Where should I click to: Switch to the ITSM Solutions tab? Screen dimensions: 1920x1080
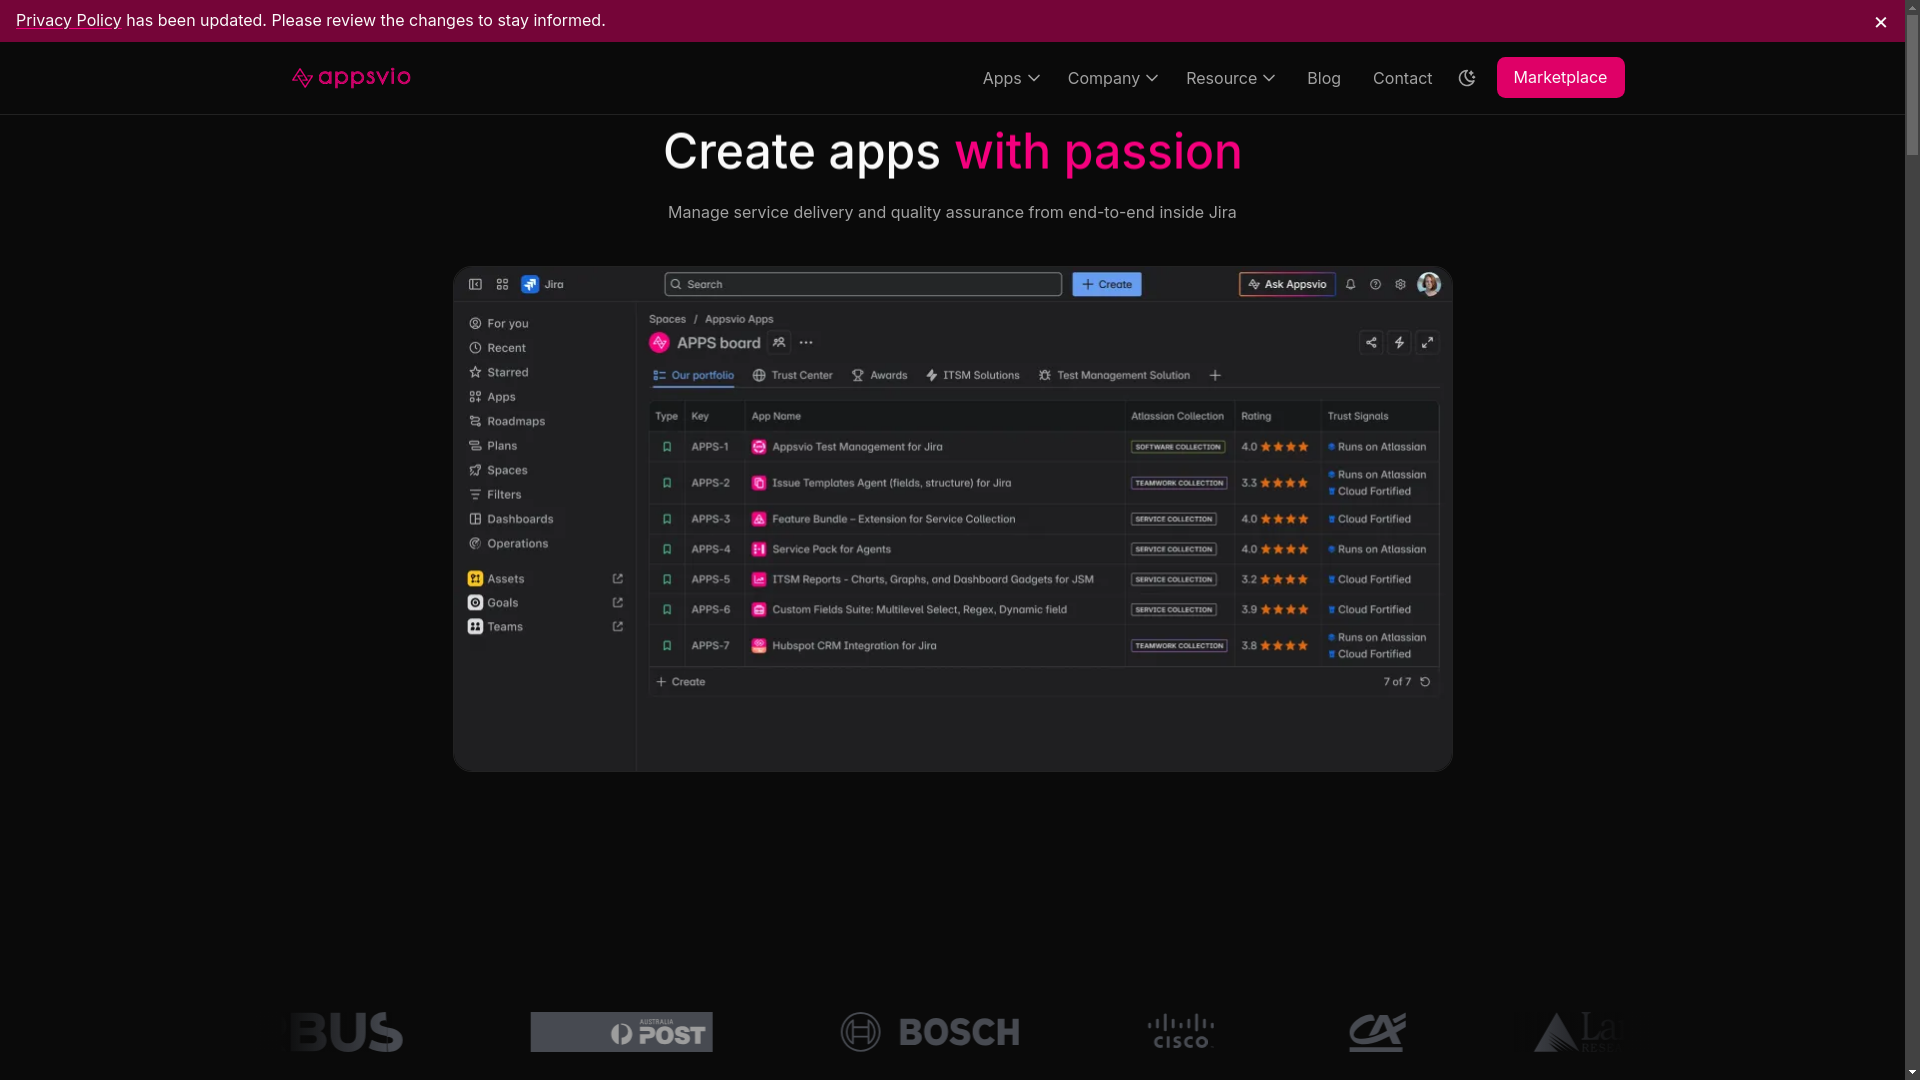click(972, 376)
